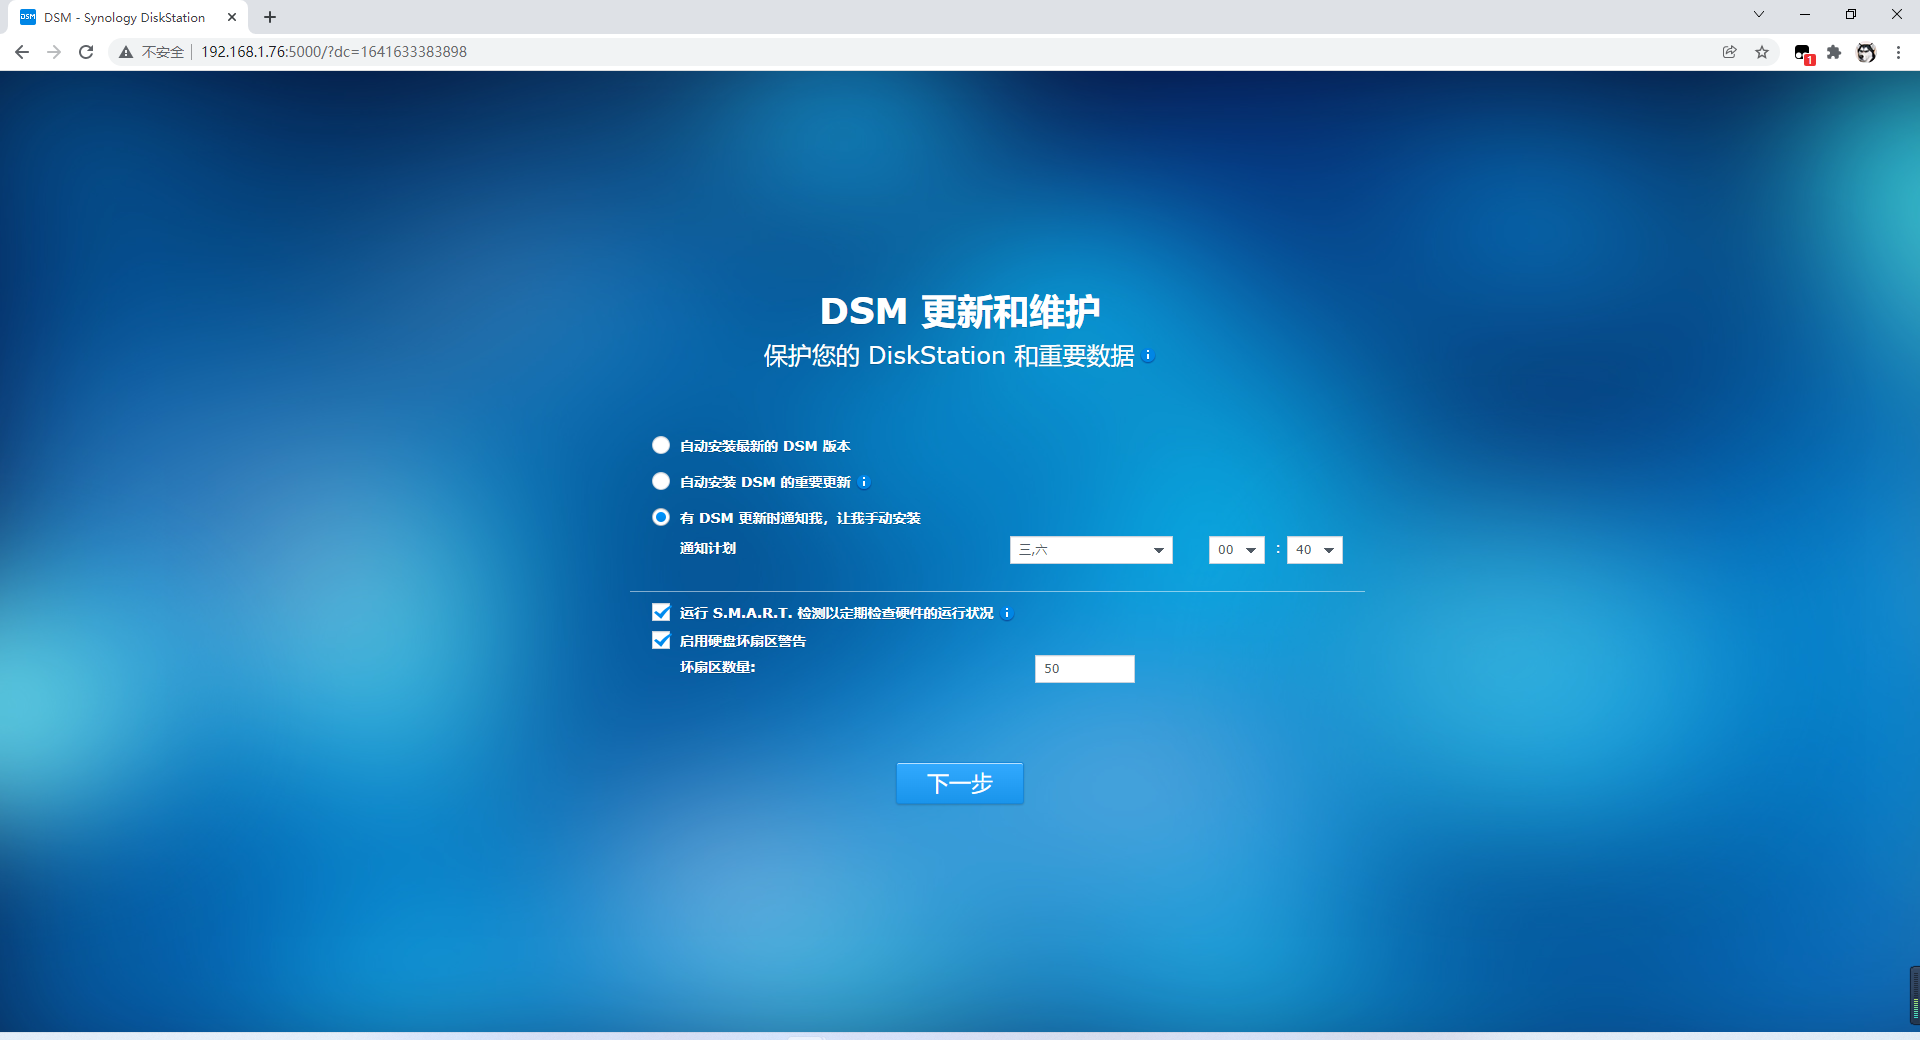The height and width of the screenshot is (1040, 1920).
Task: Reload the page with the browser refresh icon
Action: point(86,52)
